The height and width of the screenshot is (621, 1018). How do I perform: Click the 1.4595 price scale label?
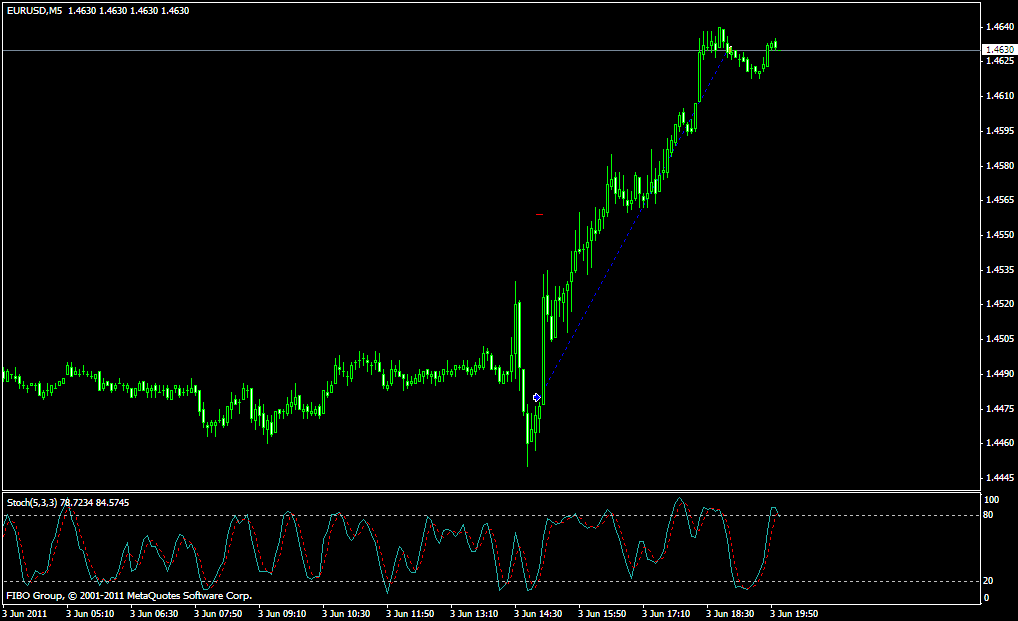(998, 131)
